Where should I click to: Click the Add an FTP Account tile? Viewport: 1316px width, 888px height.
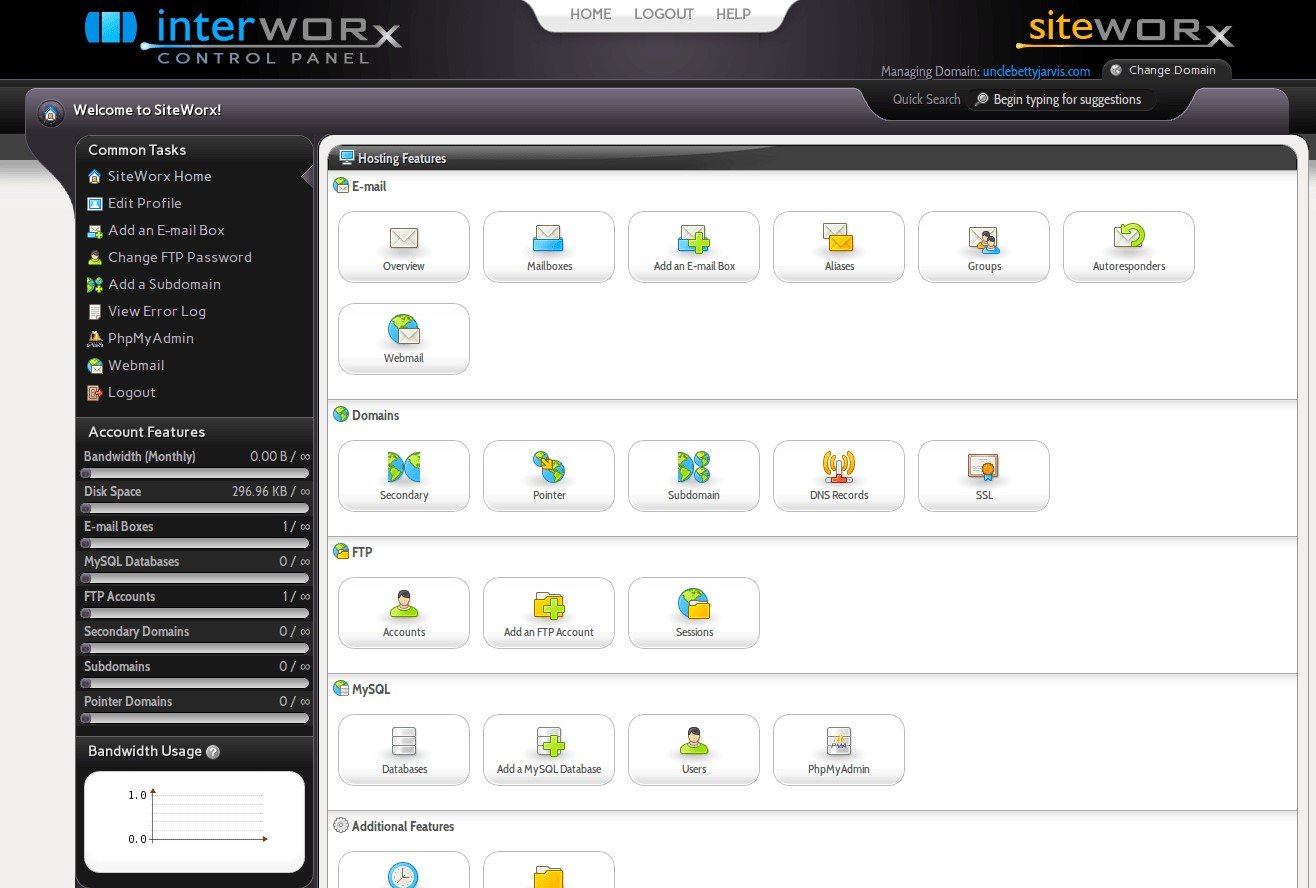tap(549, 613)
